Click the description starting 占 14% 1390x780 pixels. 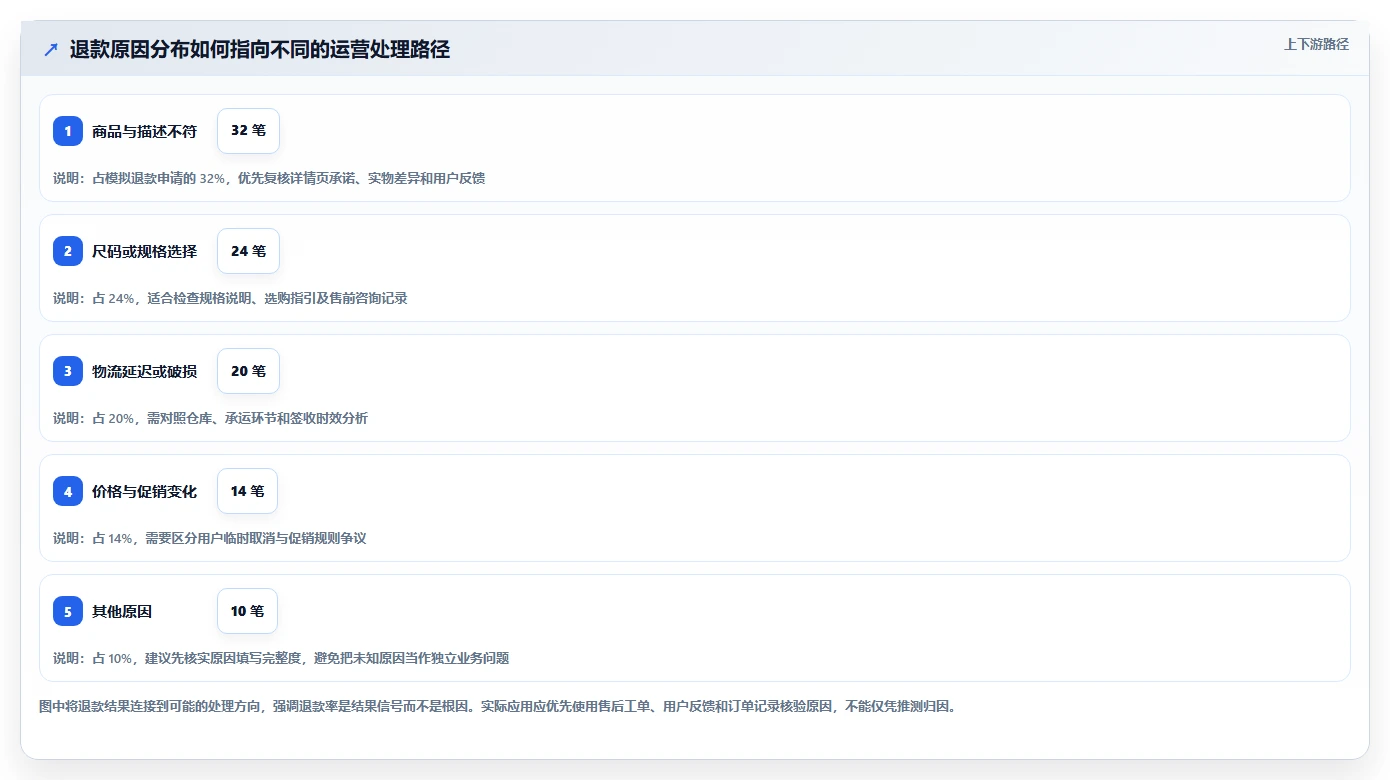(210, 538)
